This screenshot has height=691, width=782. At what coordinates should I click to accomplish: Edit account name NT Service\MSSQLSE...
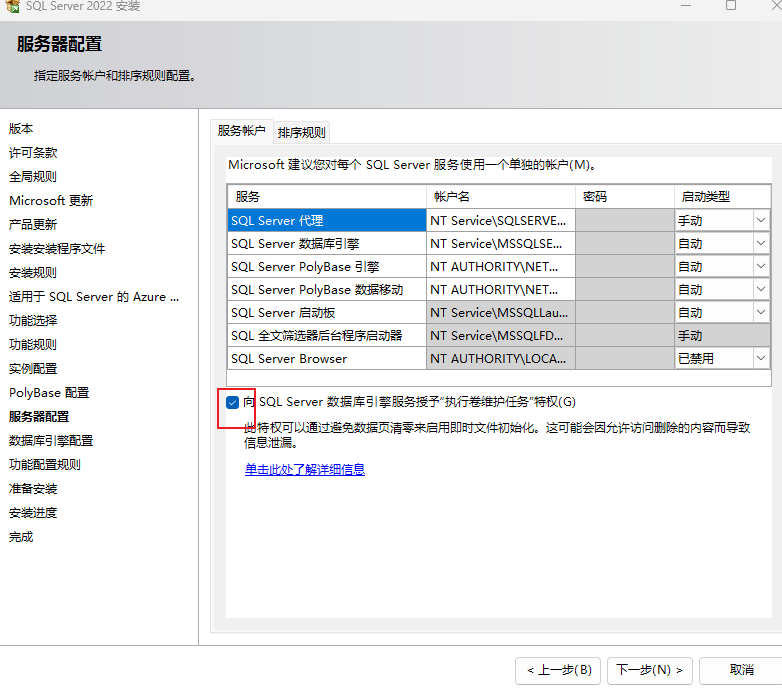click(x=501, y=243)
